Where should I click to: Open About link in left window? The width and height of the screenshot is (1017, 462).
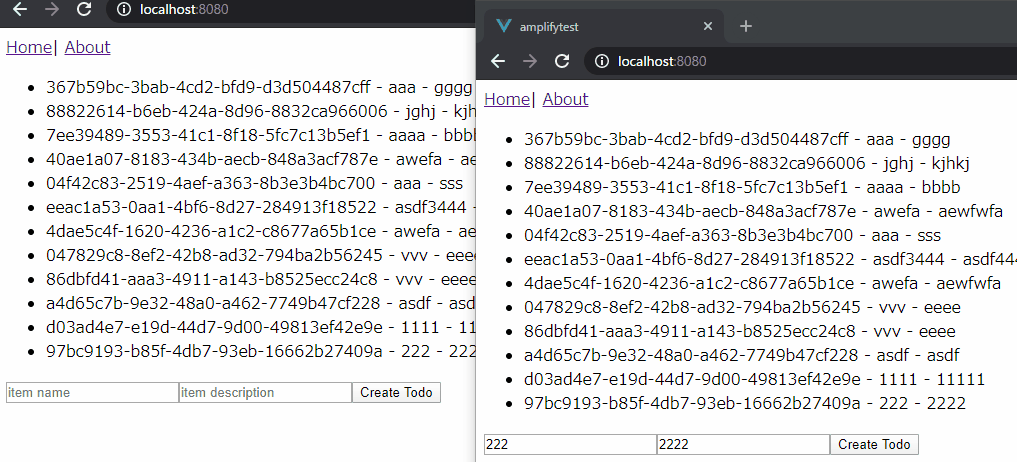click(x=88, y=47)
